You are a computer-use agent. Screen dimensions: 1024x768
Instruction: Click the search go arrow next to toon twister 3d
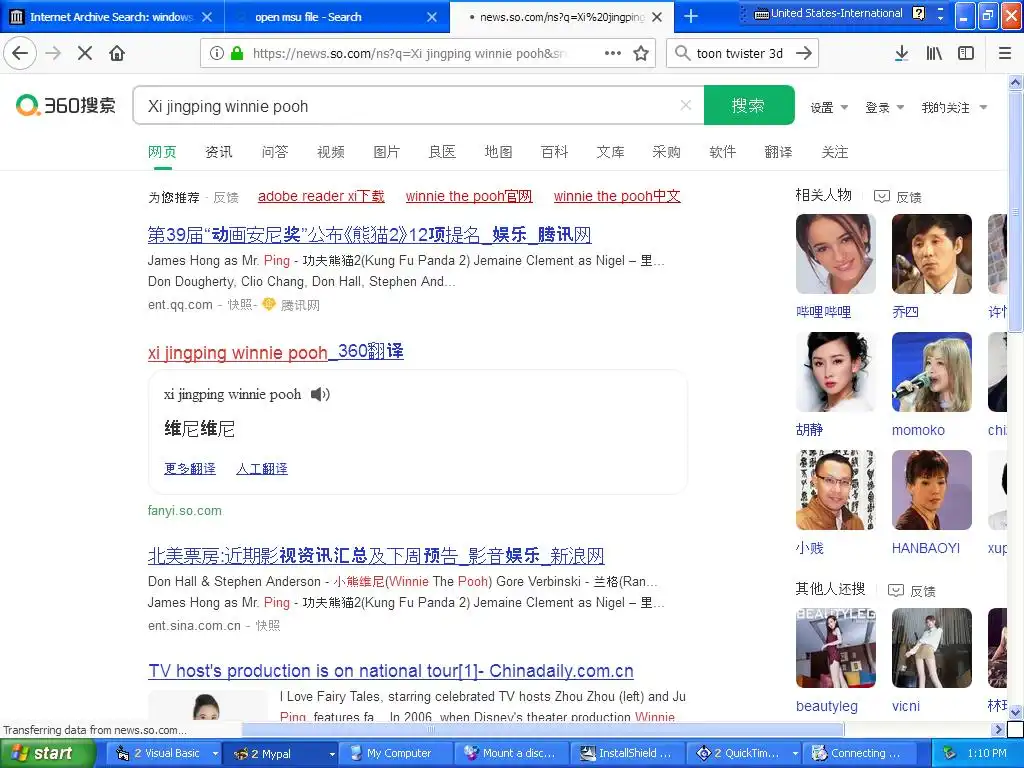[x=804, y=54]
